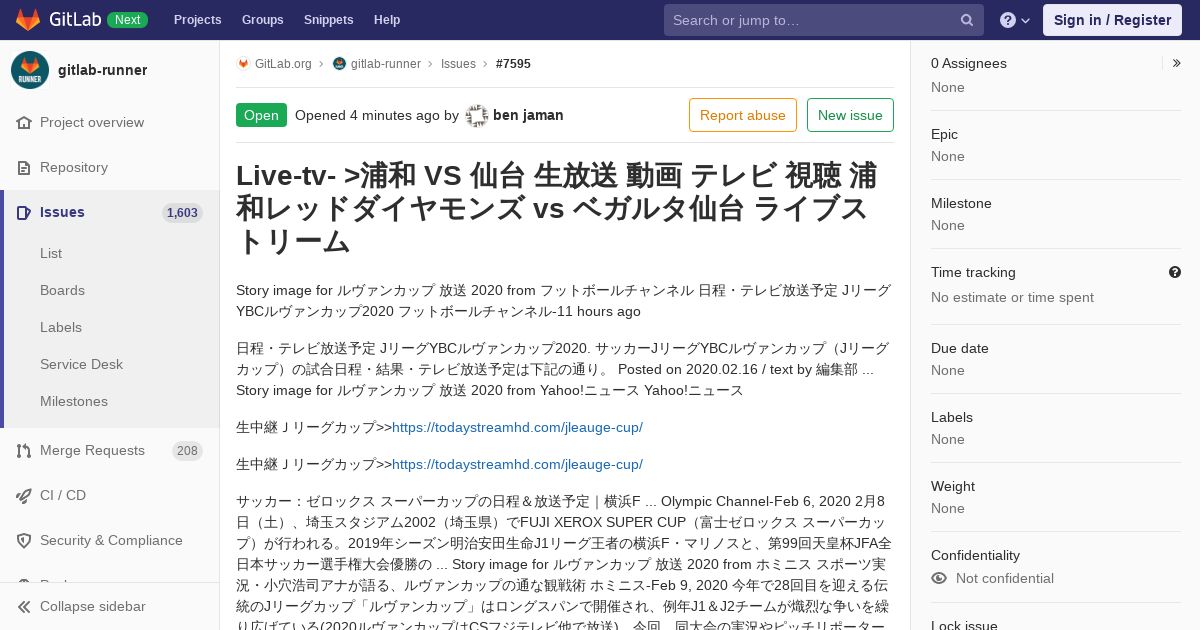Click the Security & Compliance shield icon

pyautogui.click(x=24, y=541)
